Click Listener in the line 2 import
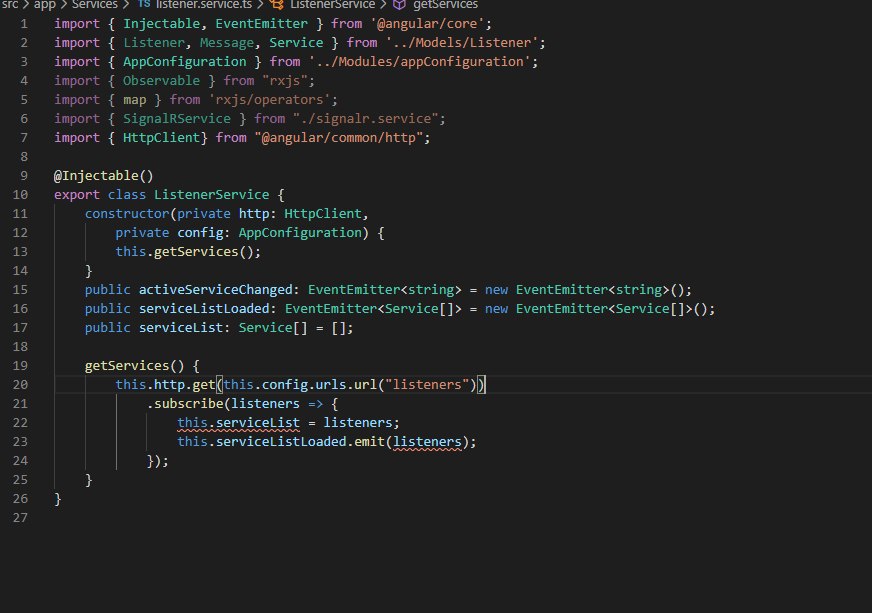The image size is (872, 613). coord(154,43)
